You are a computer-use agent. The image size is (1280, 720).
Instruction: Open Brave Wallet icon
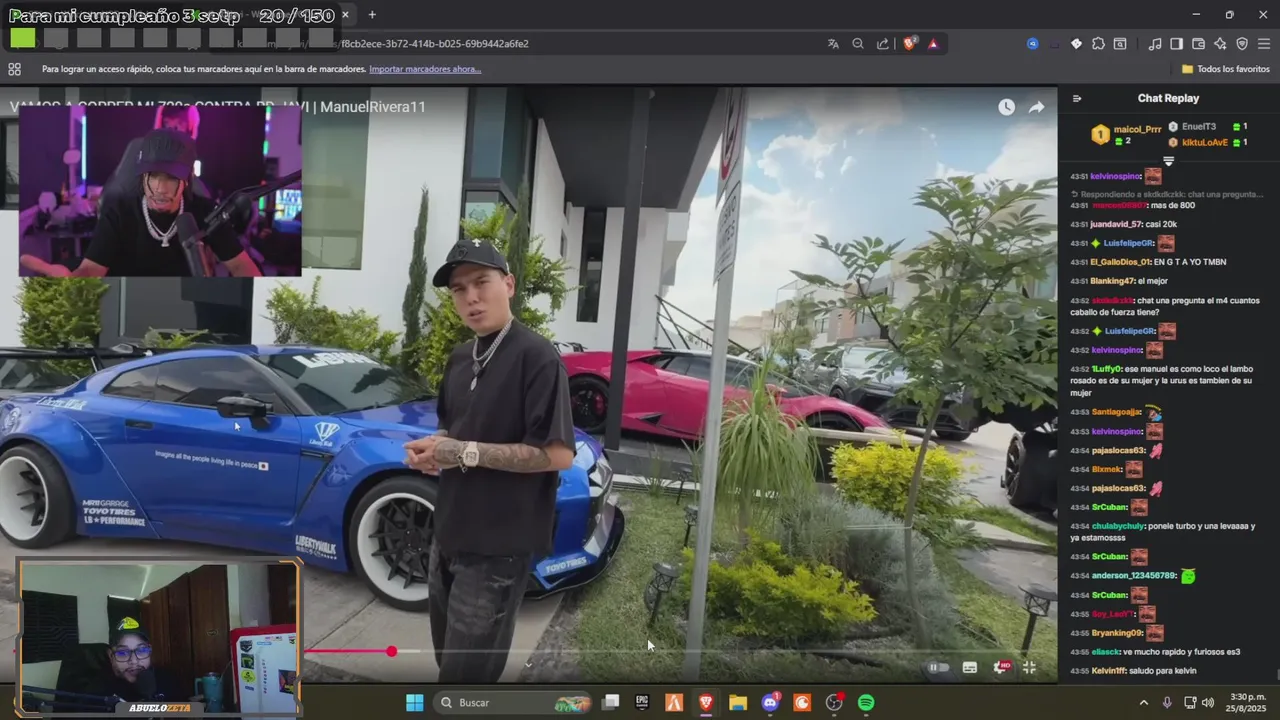pos(1198,44)
